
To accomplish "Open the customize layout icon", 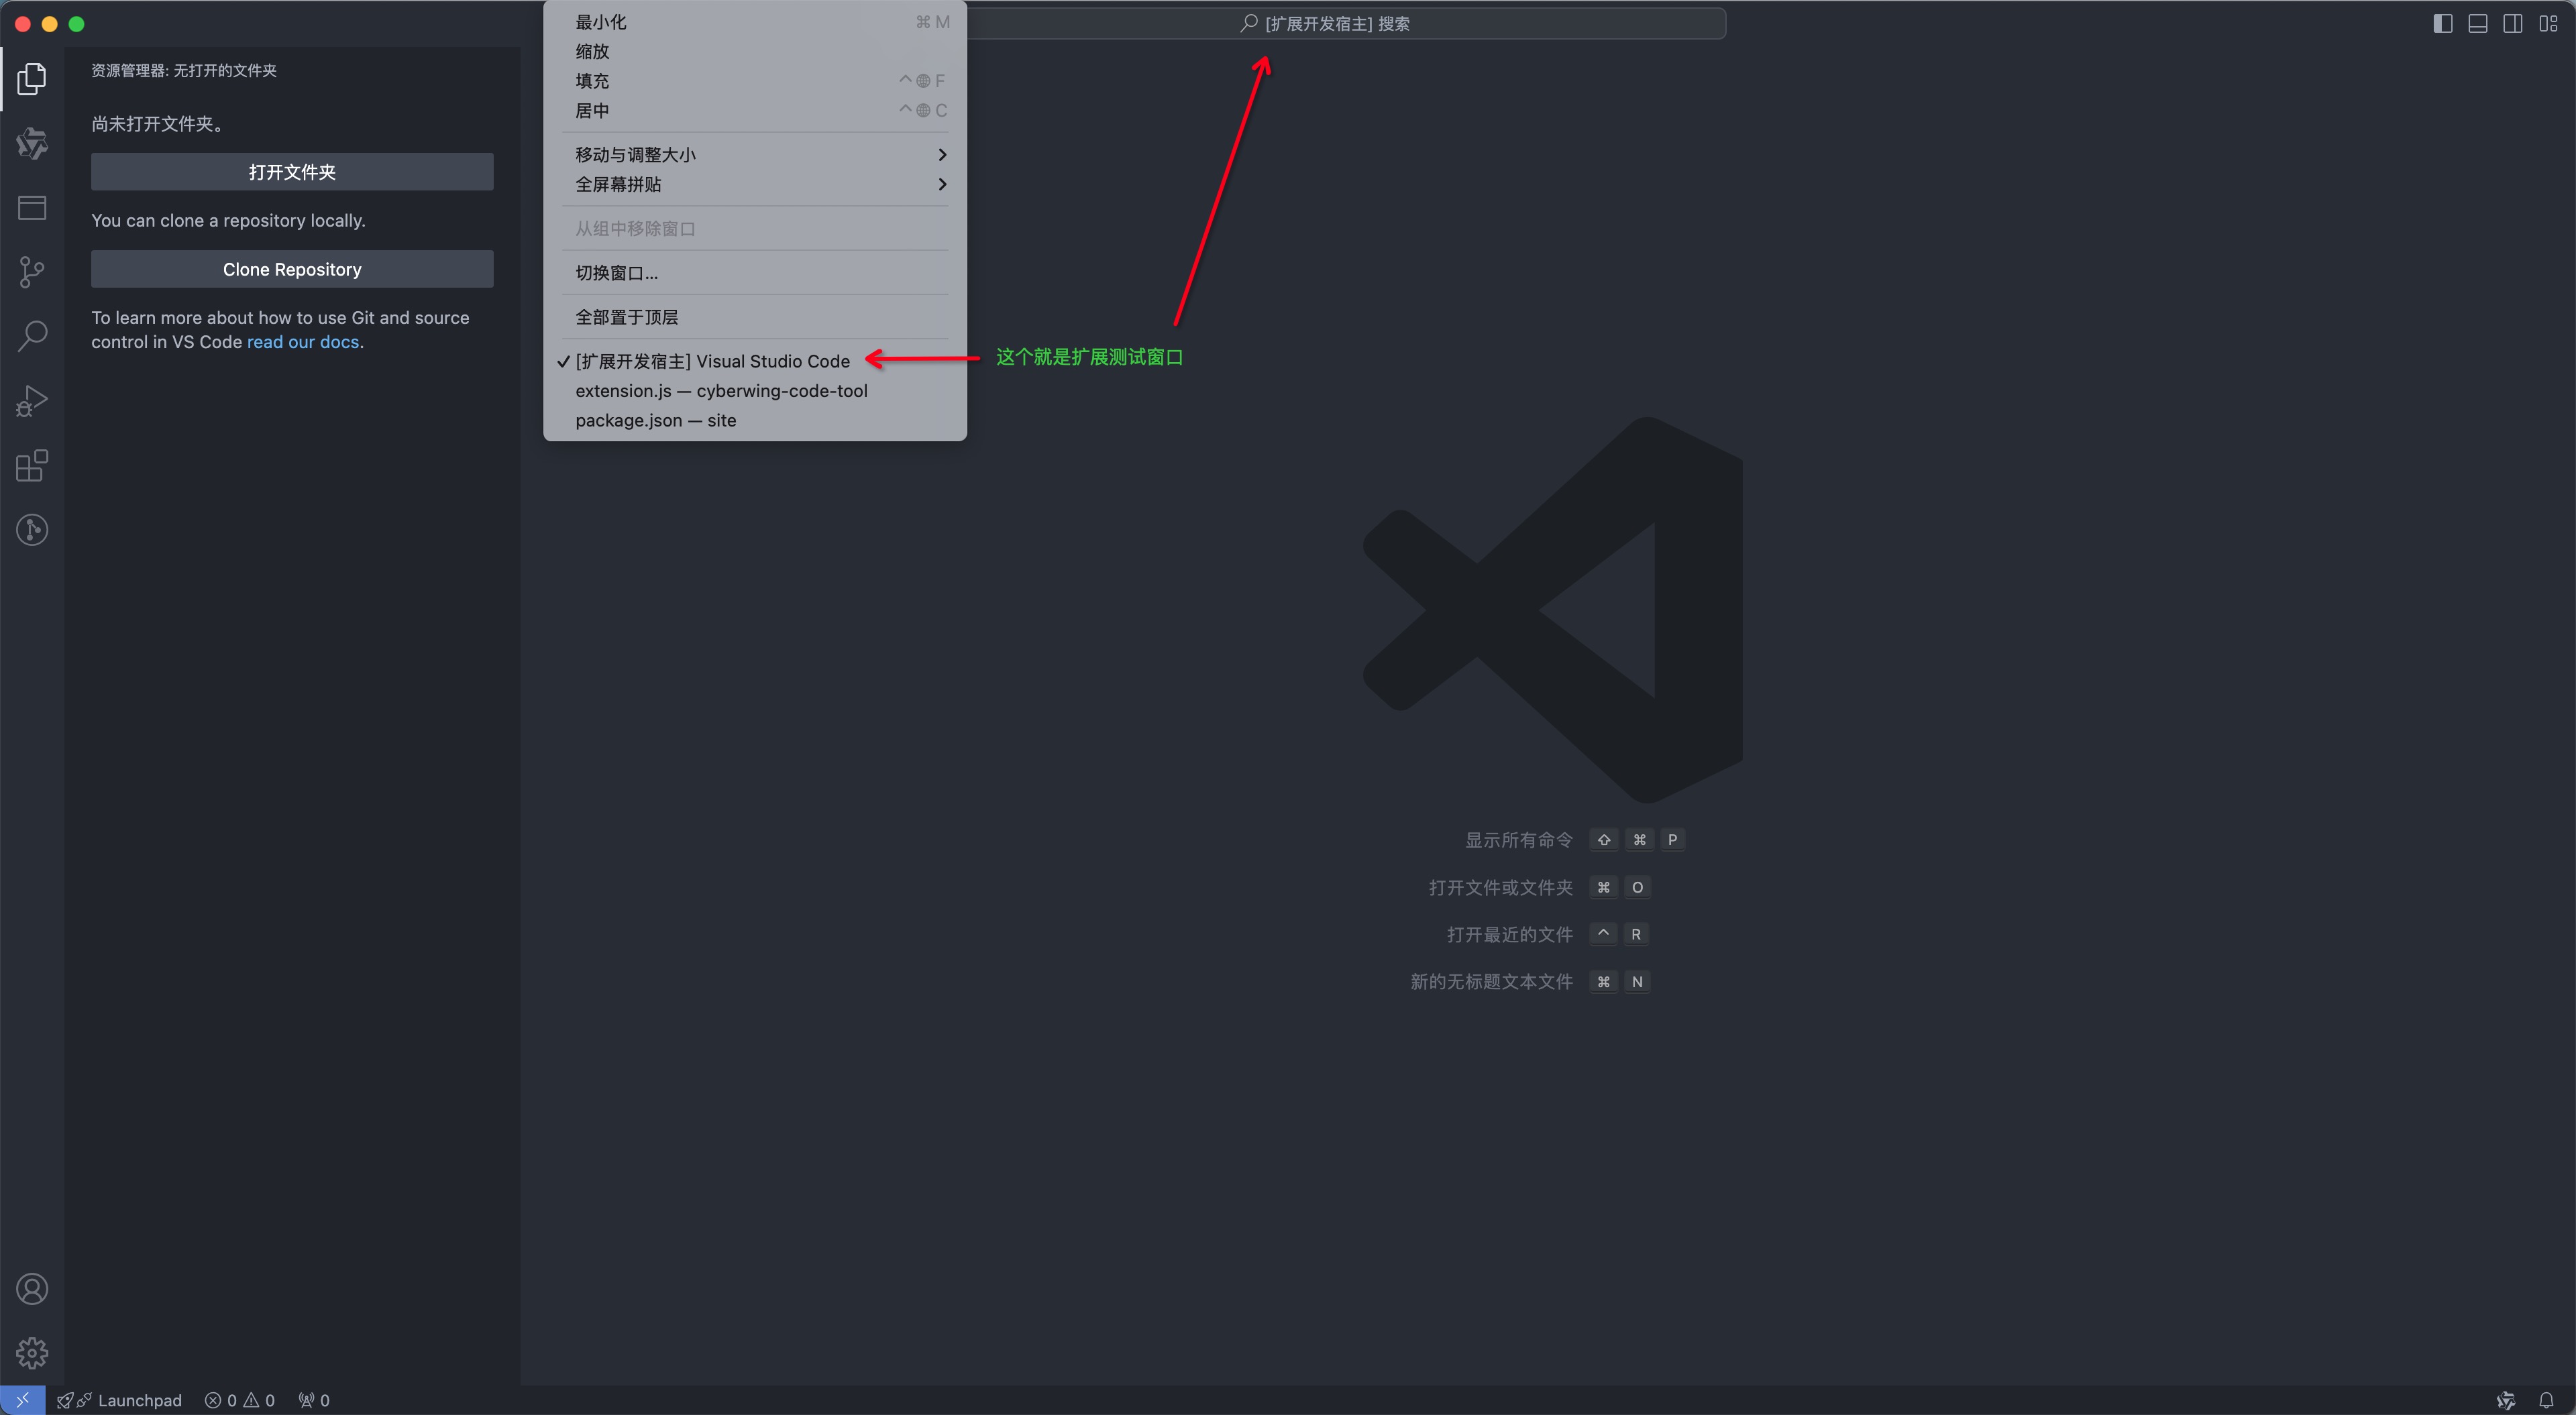I will (2548, 24).
